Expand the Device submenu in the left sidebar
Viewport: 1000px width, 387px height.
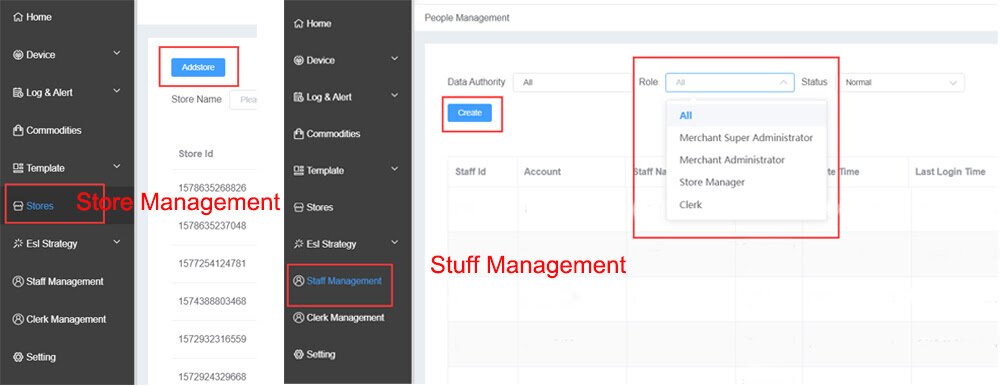(117, 54)
